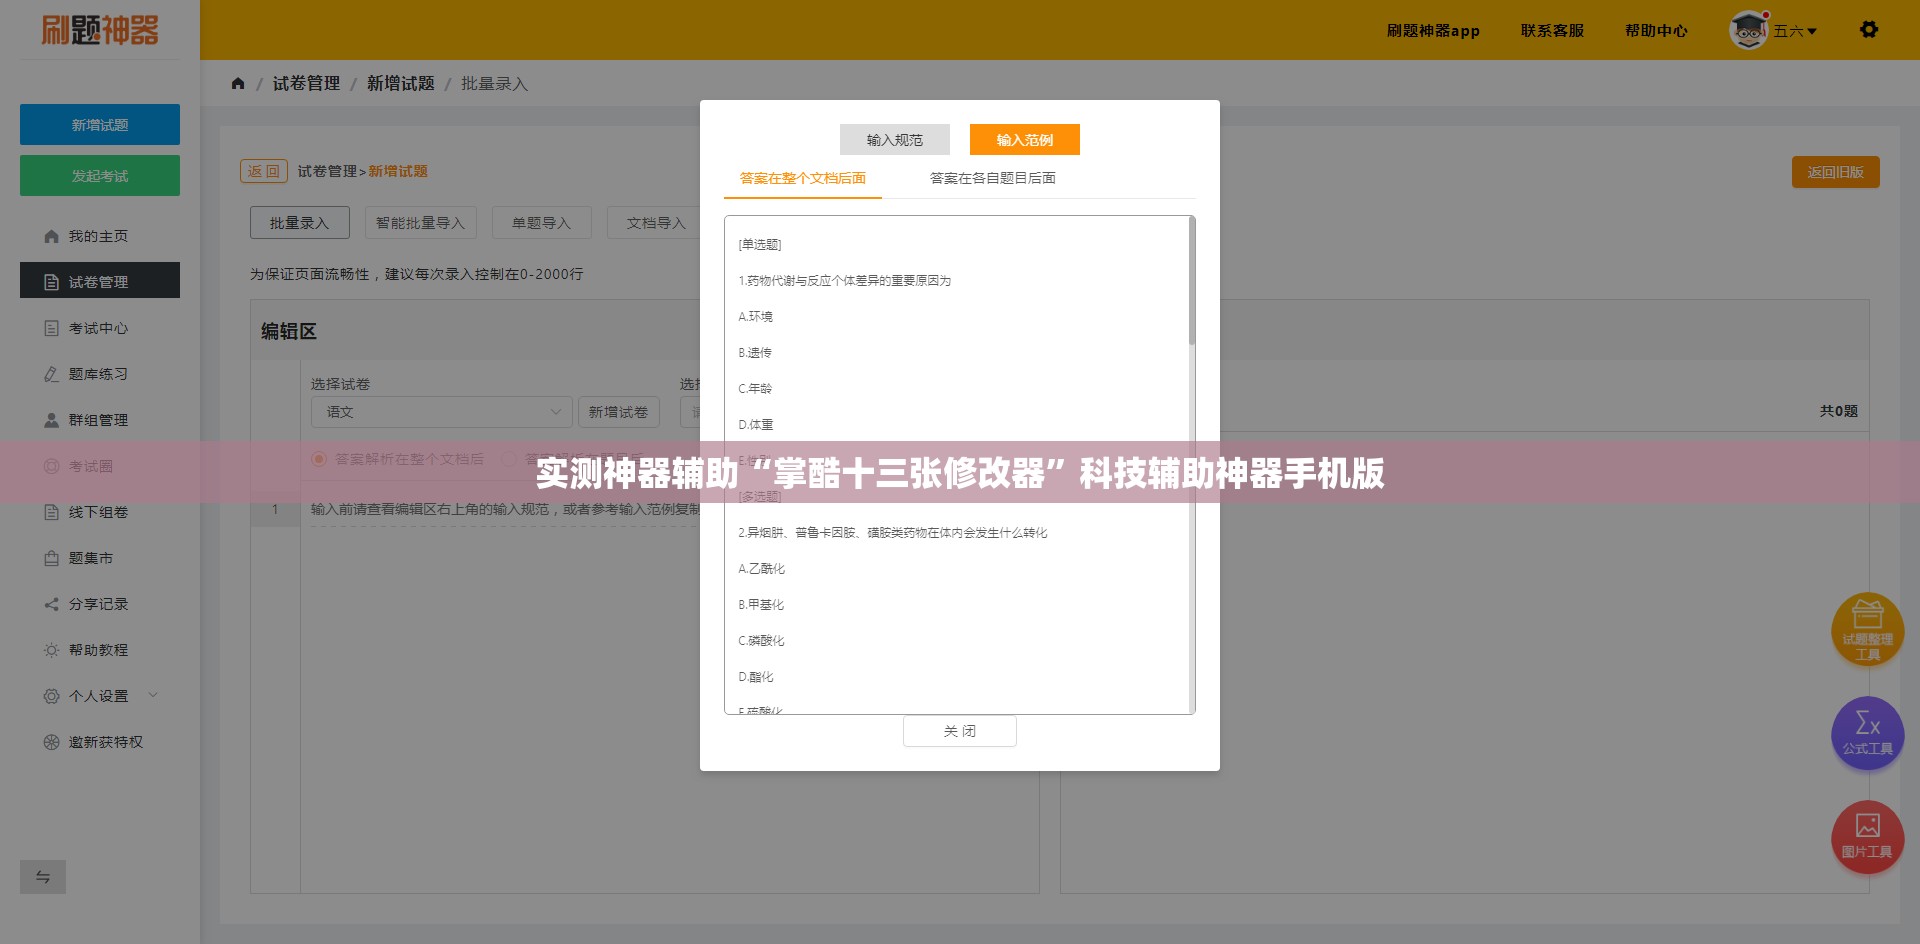Click the 新增试卷 button
This screenshot has width=1920, height=944.
pyautogui.click(x=619, y=412)
